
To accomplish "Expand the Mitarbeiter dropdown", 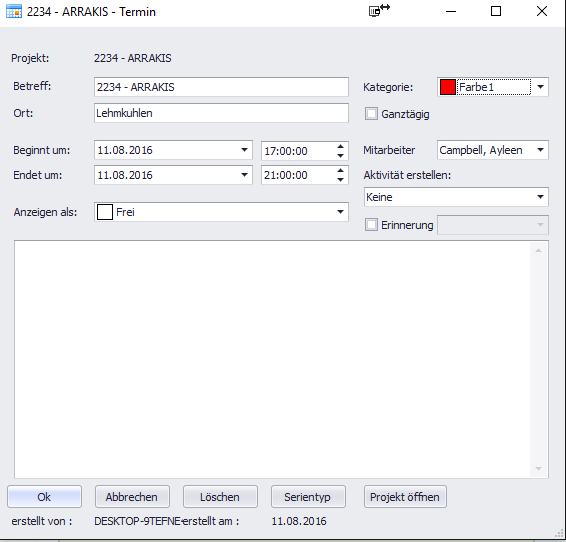I will pos(540,150).
